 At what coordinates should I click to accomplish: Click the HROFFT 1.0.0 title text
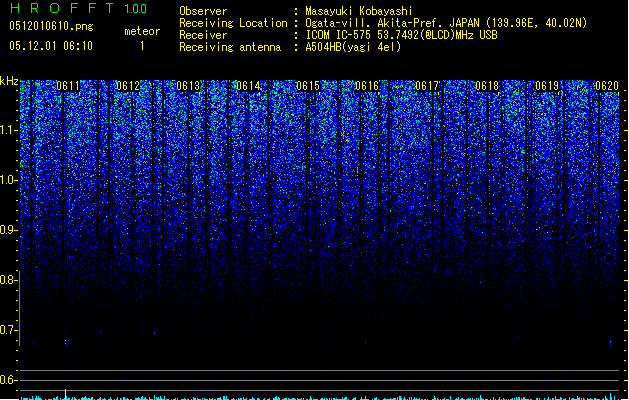(79, 8)
